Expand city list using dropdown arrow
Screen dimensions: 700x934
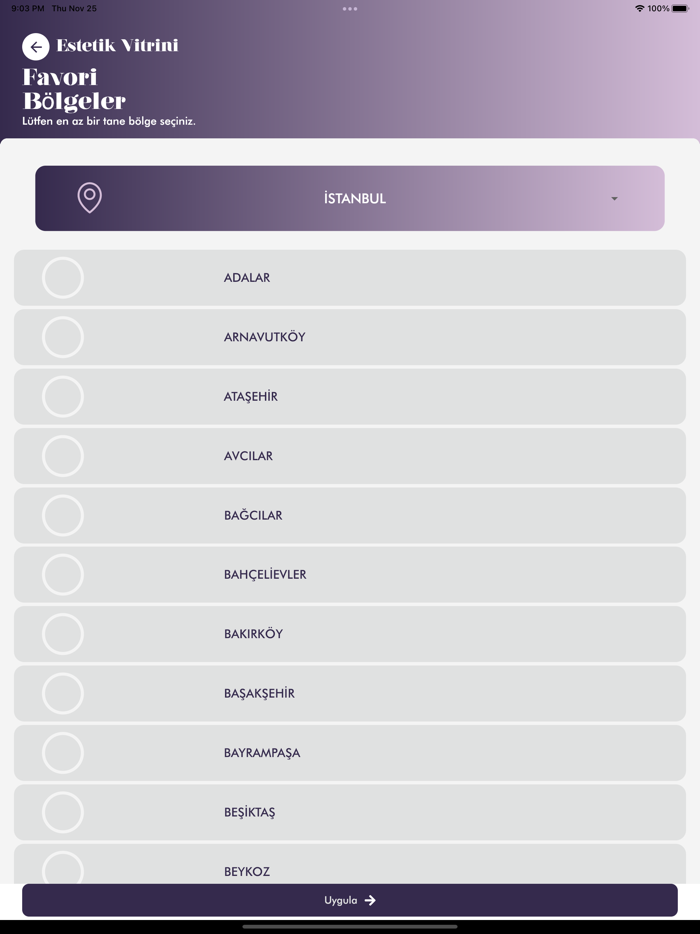pos(614,199)
